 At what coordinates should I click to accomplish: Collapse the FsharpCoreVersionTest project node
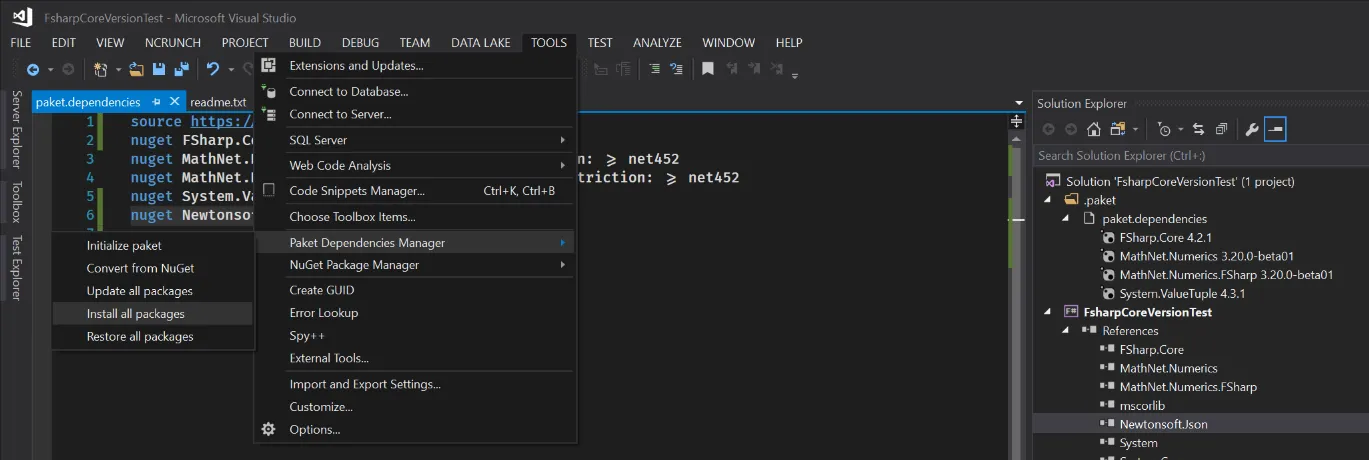pyautogui.click(x=1049, y=312)
